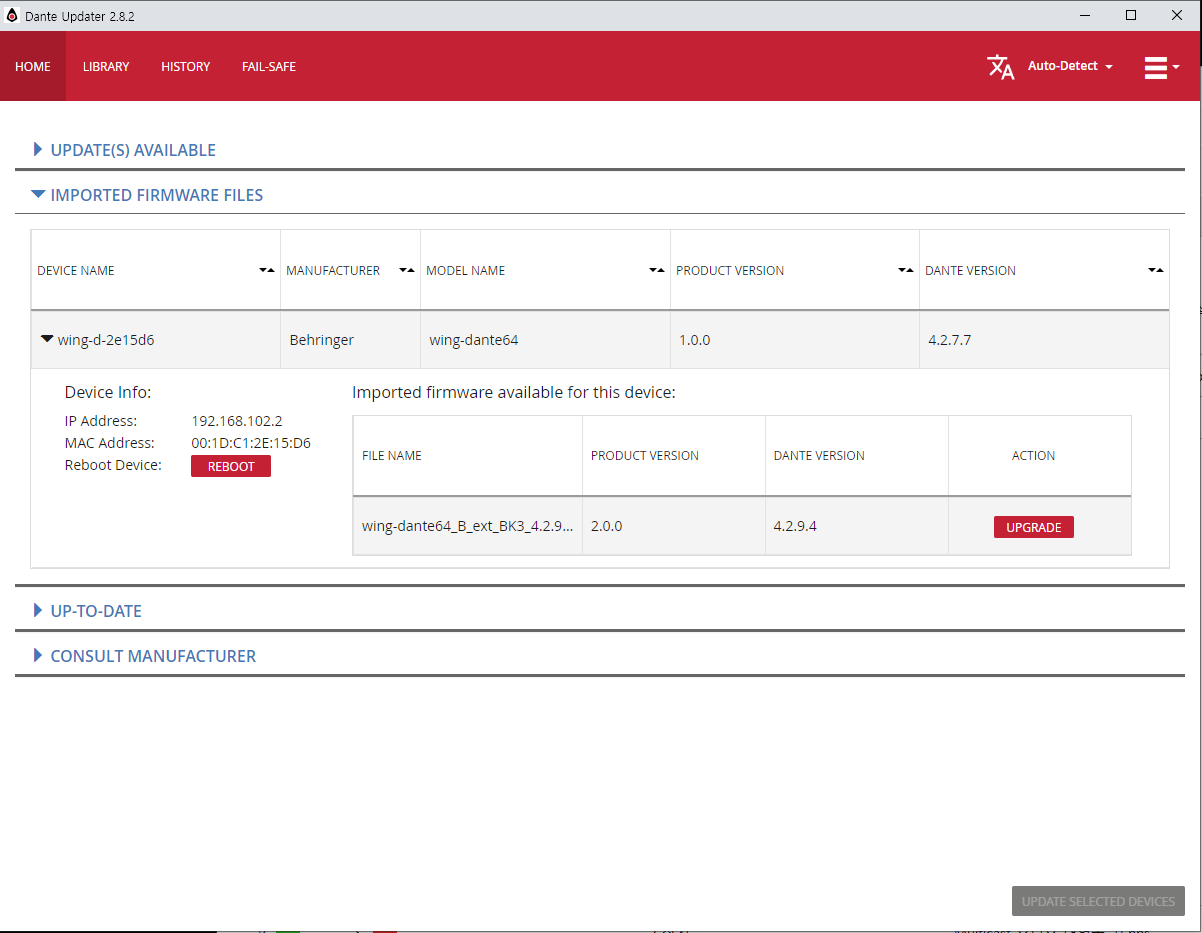1202x933 pixels.
Task: Collapse the wing-d-2e15d6 device row
Action: 47,339
